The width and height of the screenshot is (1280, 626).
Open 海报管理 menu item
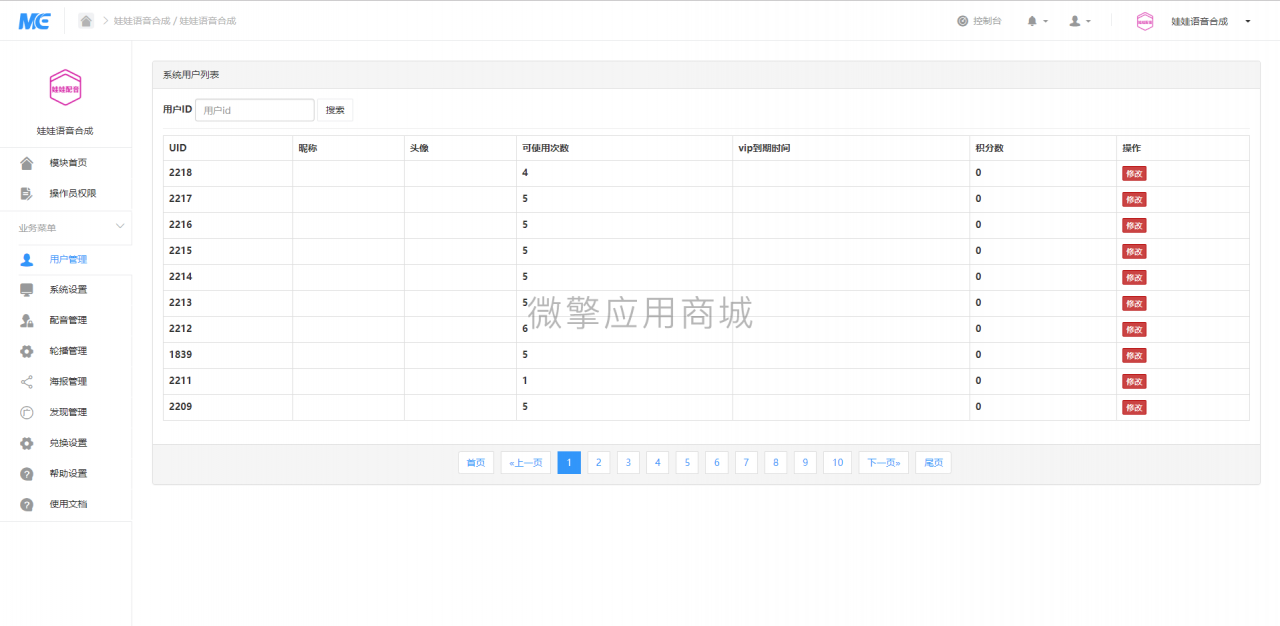coord(66,381)
